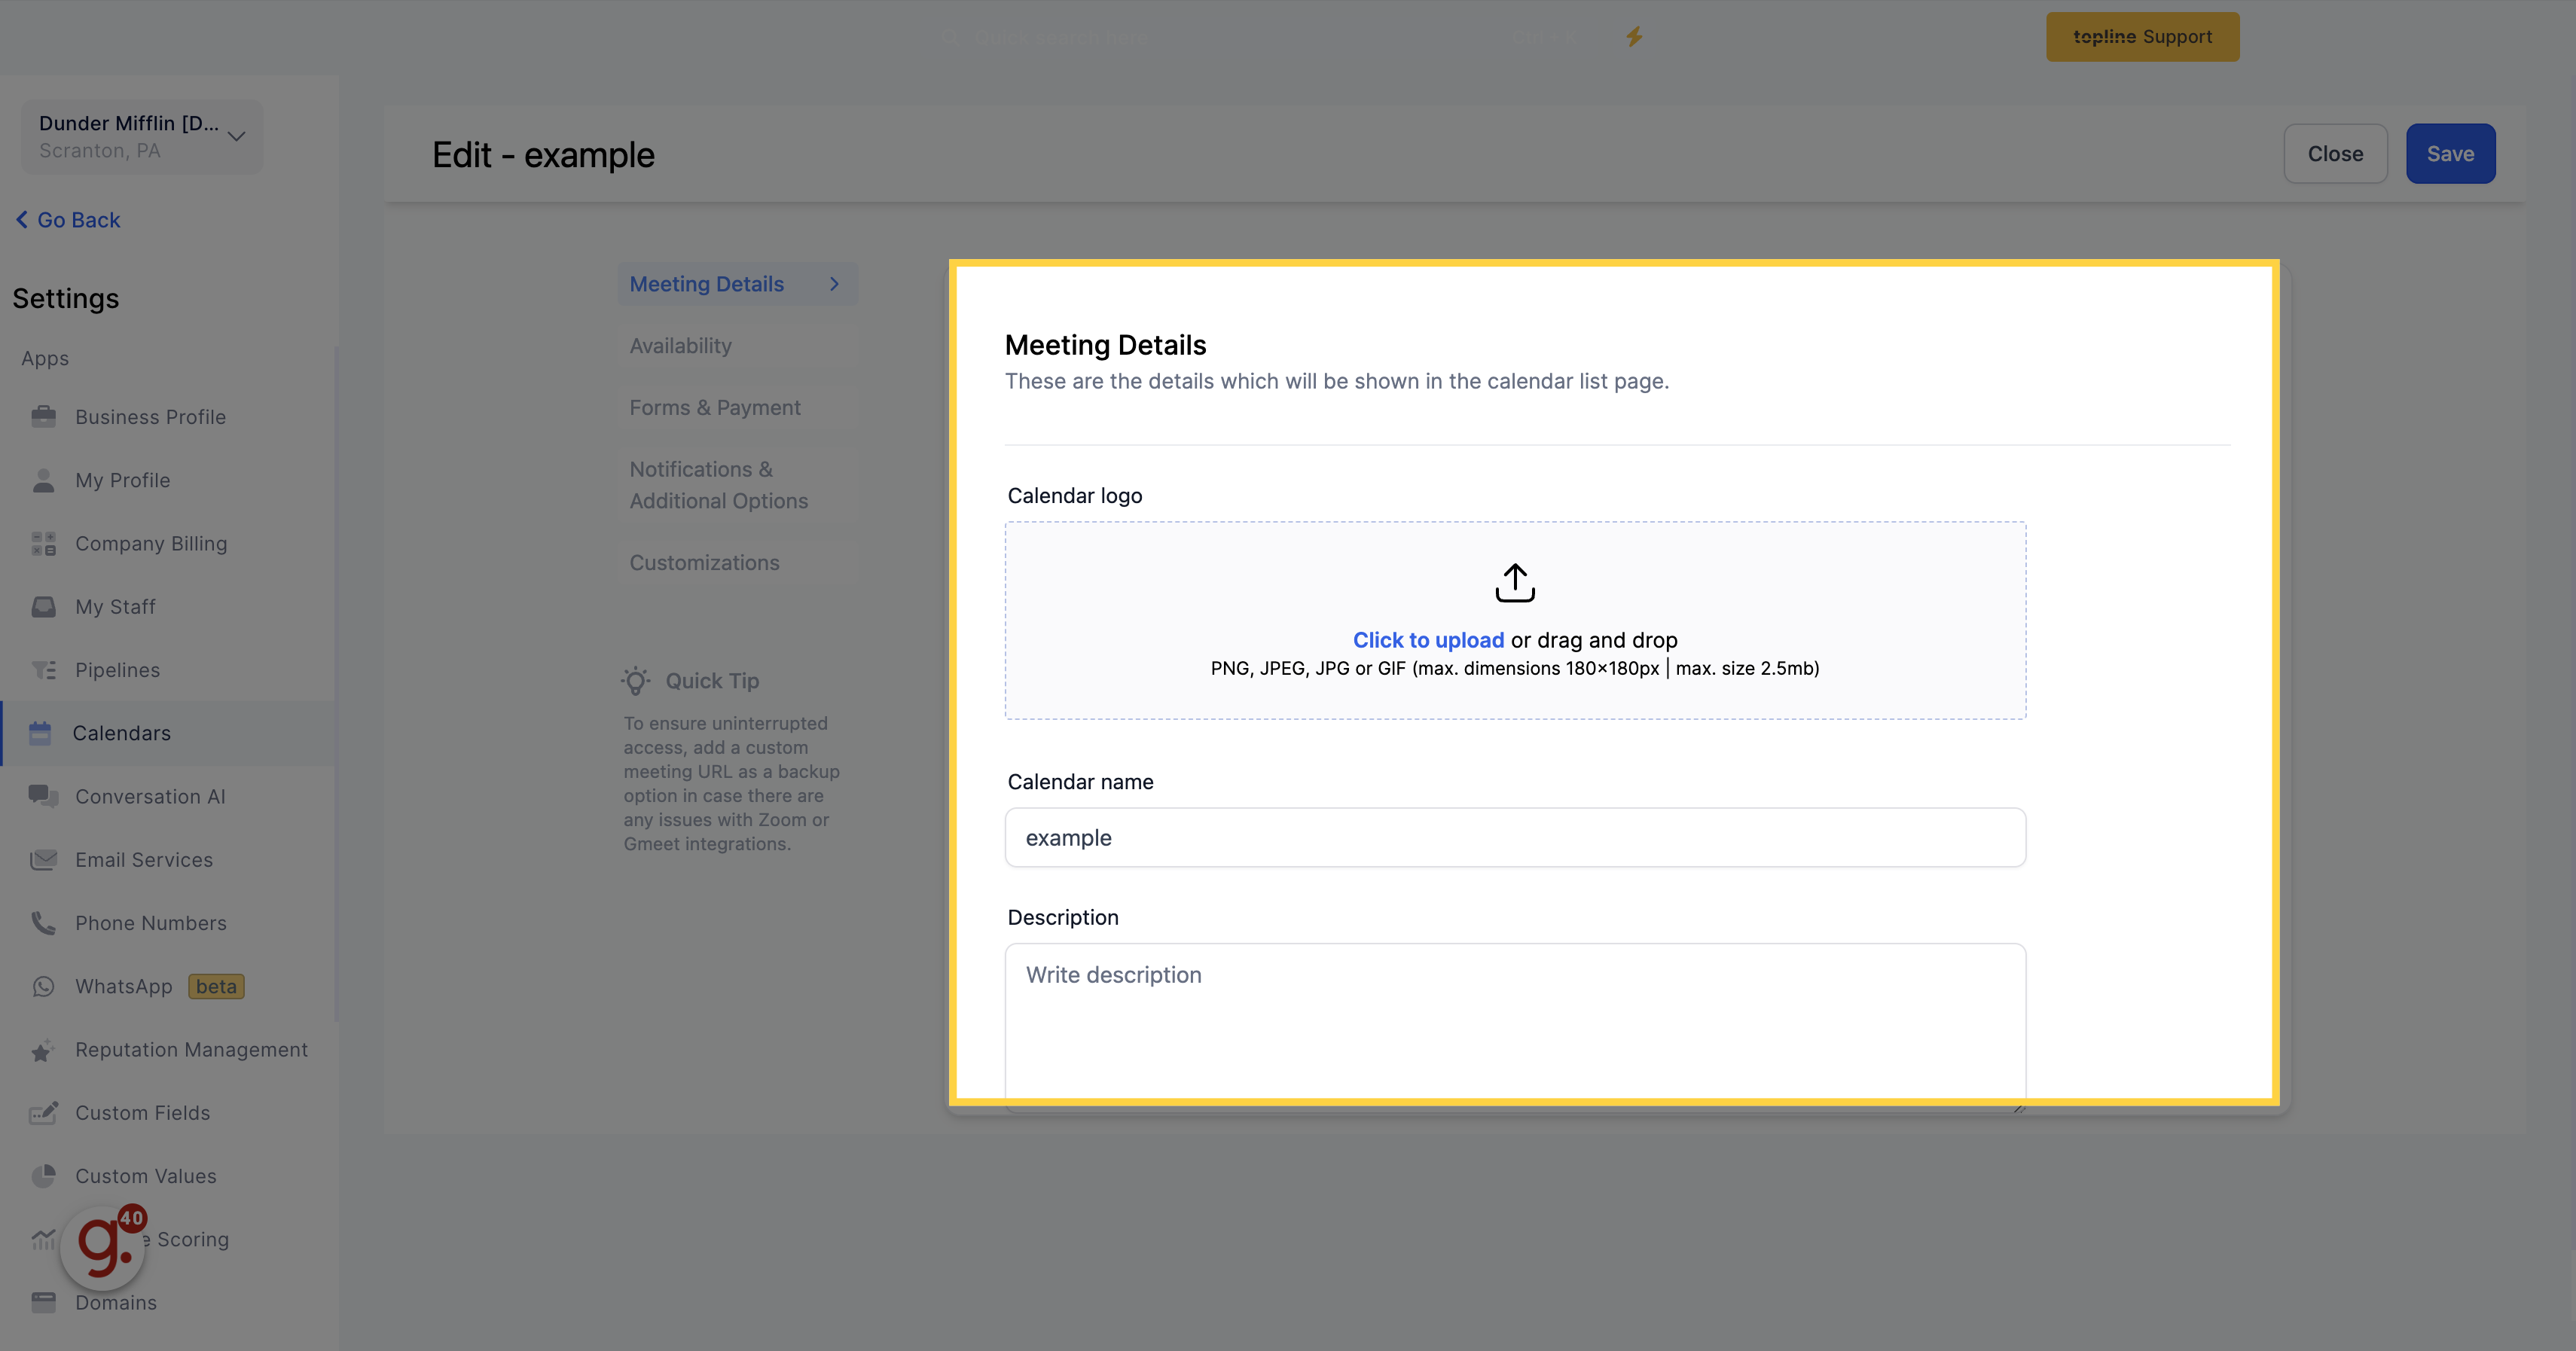Click the WhatsApp beta label dropdown
2576x1351 pixels.
click(x=216, y=985)
